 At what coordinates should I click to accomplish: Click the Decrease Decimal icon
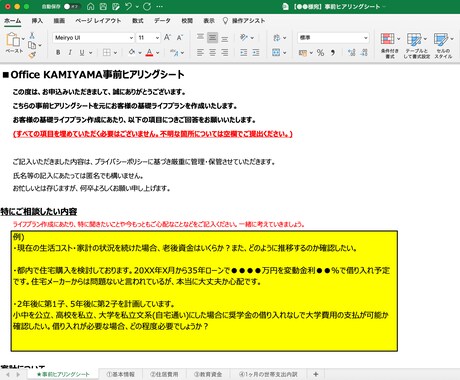[364, 52]
